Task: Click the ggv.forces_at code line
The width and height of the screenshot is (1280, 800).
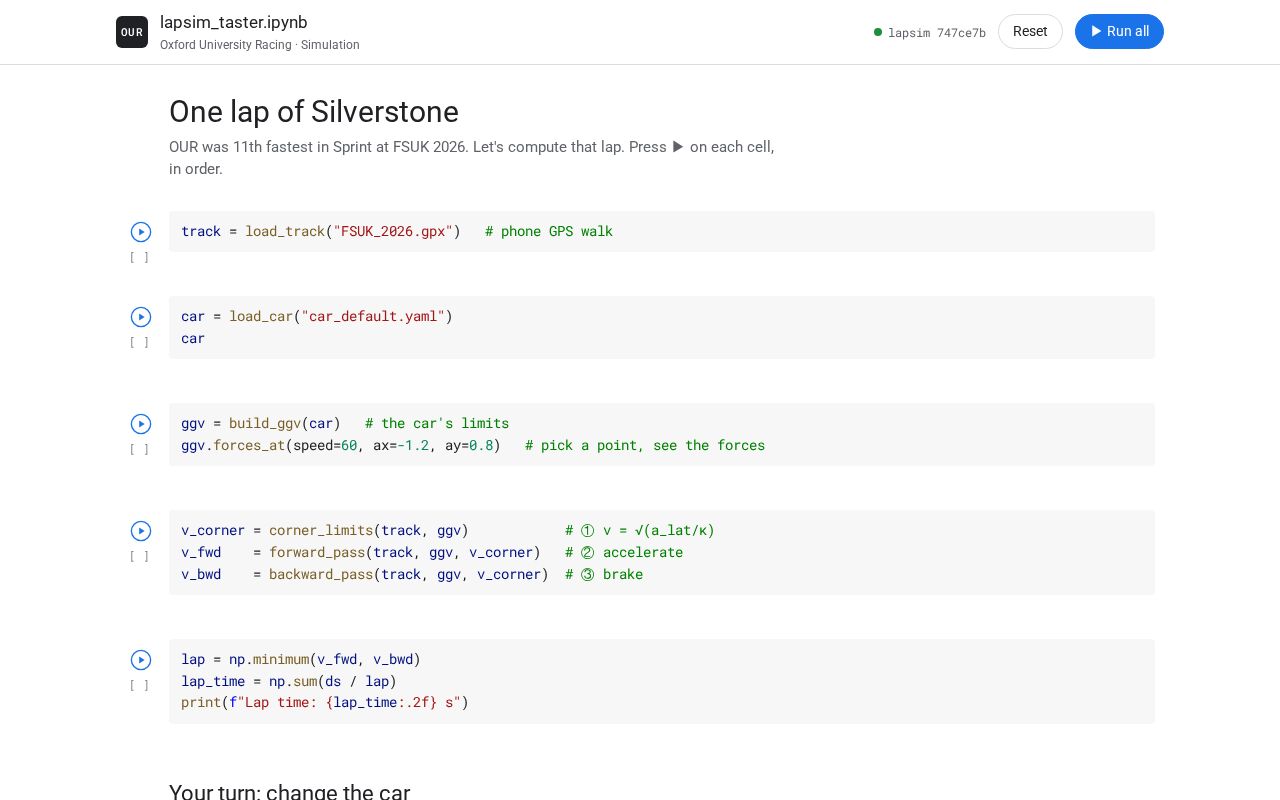Action: point(473,445)
